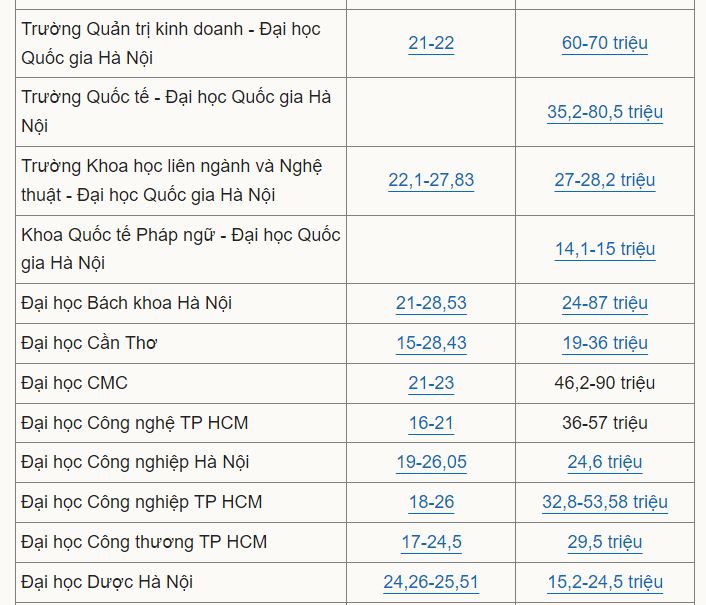Open the 21-23 score link for Đại học CMC
This screenshot has width=706, height=605.
pos(431,383)
